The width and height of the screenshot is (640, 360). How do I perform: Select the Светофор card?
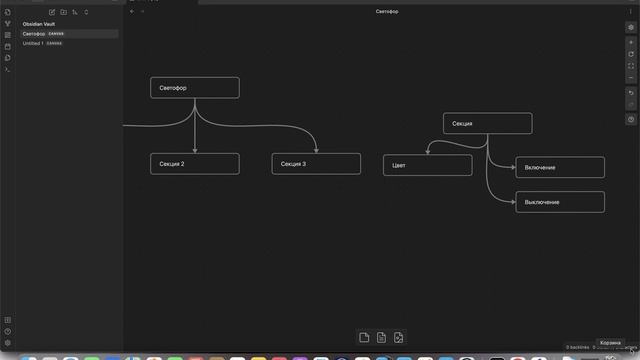click(x=195, y=88)
